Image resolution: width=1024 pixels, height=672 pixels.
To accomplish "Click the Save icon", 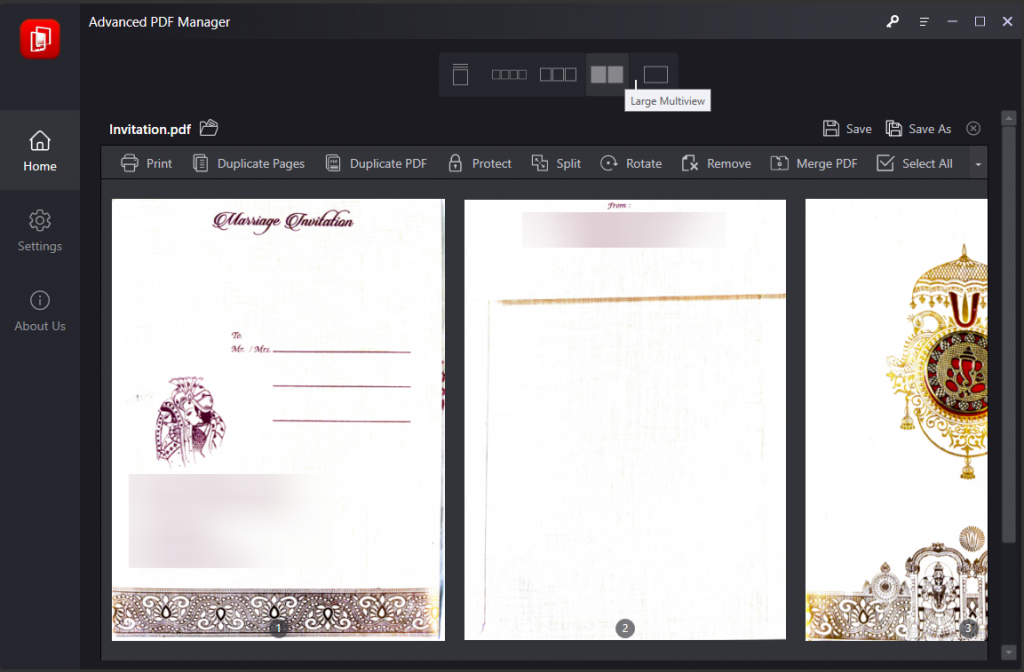I will 846,128.
